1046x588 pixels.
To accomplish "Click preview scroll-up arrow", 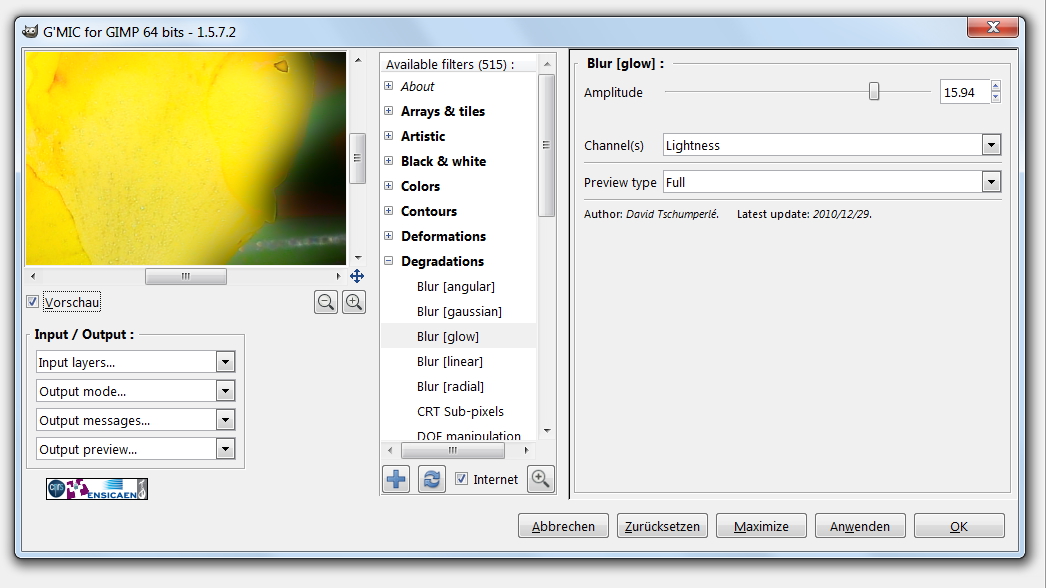I will [358, 60].
